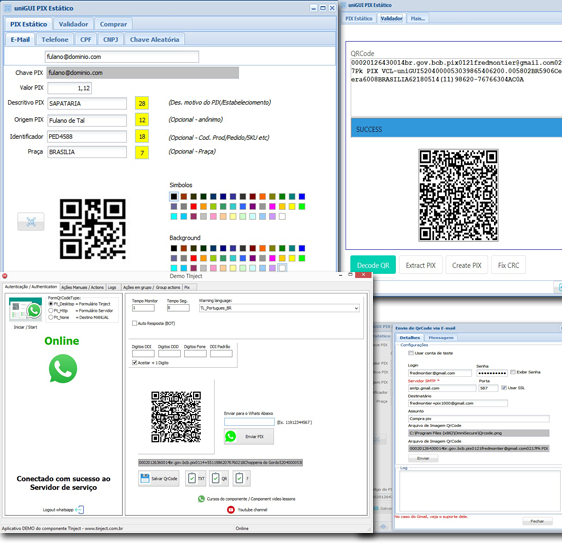Pick the black swatch in the Simbolos palette
562x544 pixels.
[x=174, y=196]
